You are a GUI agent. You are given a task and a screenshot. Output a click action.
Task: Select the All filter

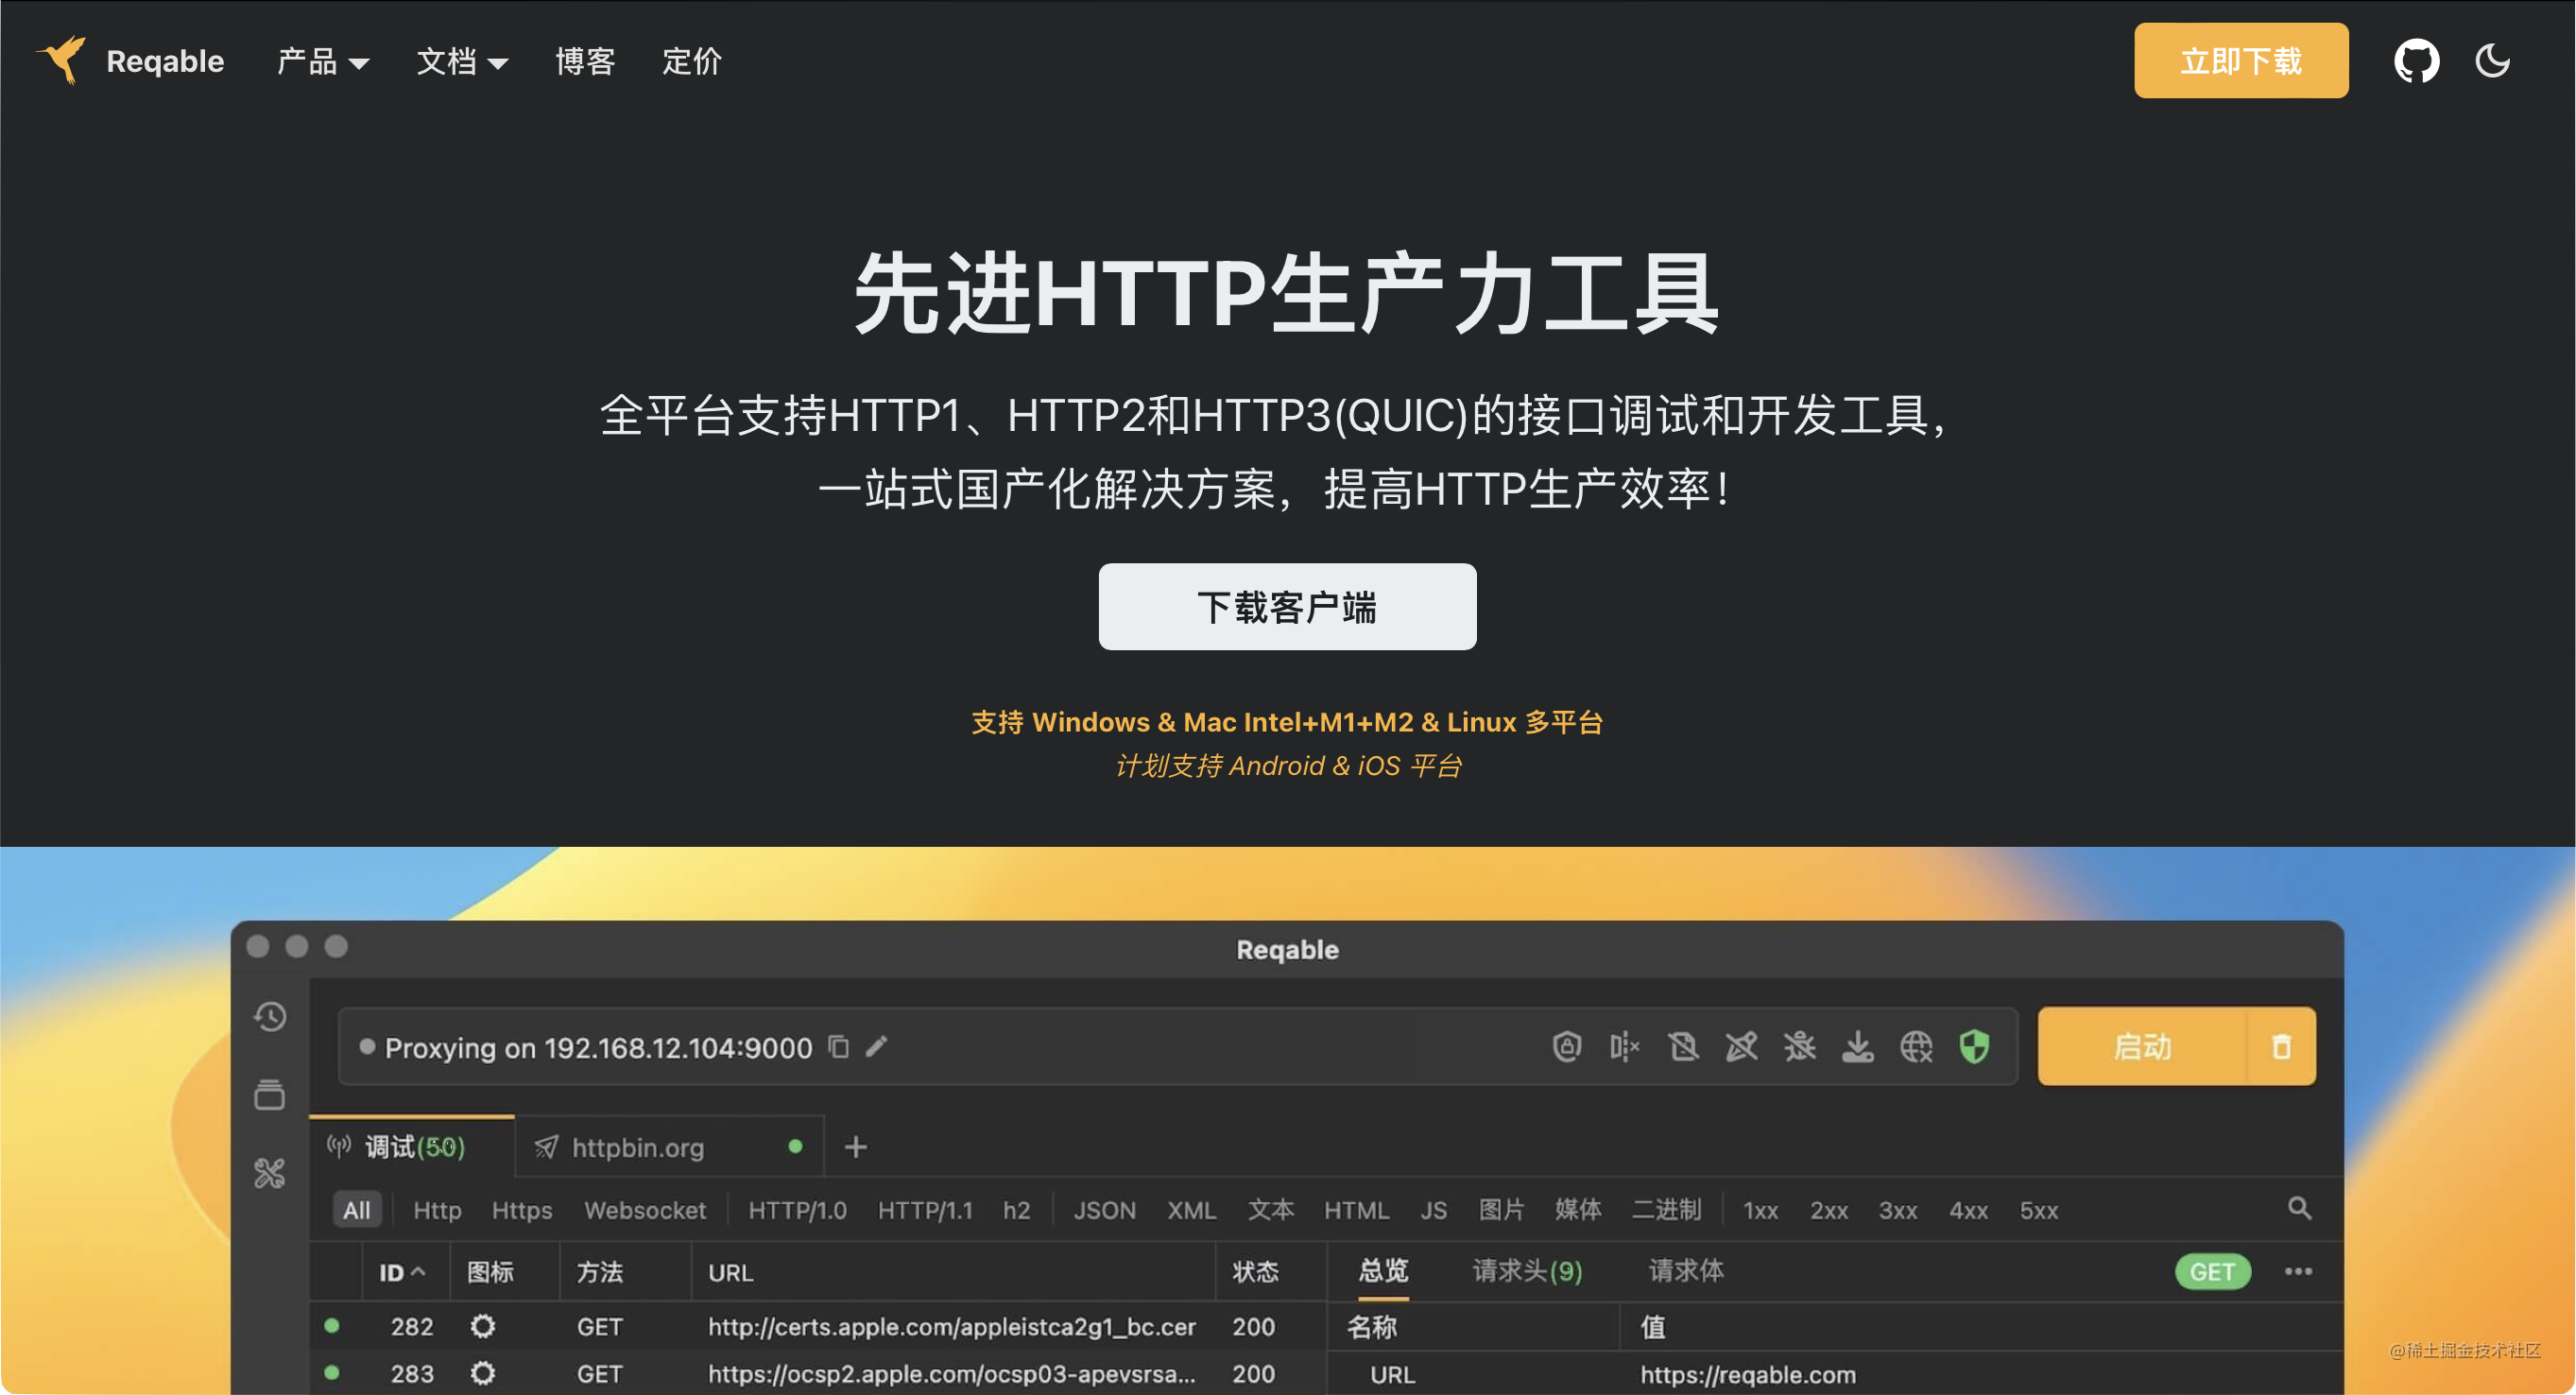[356, 1210]
